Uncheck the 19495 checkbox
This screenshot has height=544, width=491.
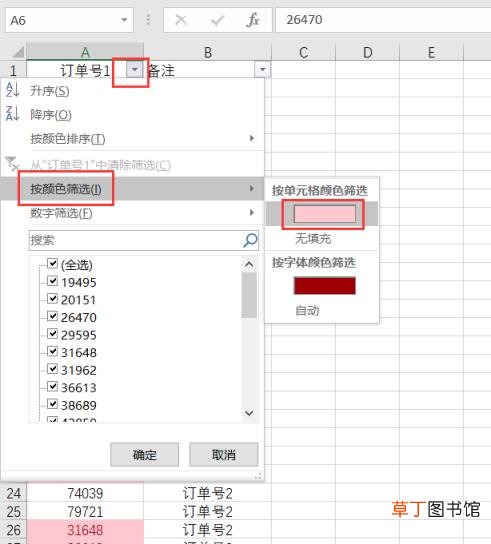52,281
